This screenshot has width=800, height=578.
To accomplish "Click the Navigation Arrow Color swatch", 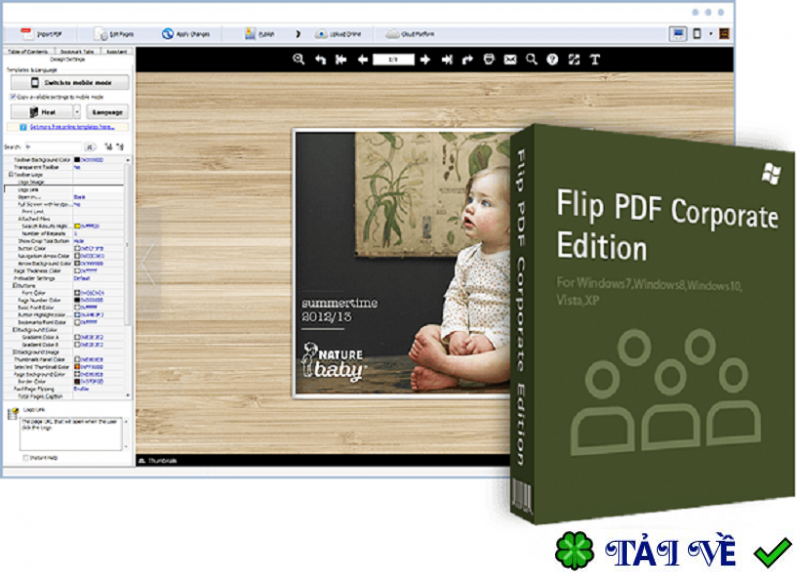I will coord(77,256).
